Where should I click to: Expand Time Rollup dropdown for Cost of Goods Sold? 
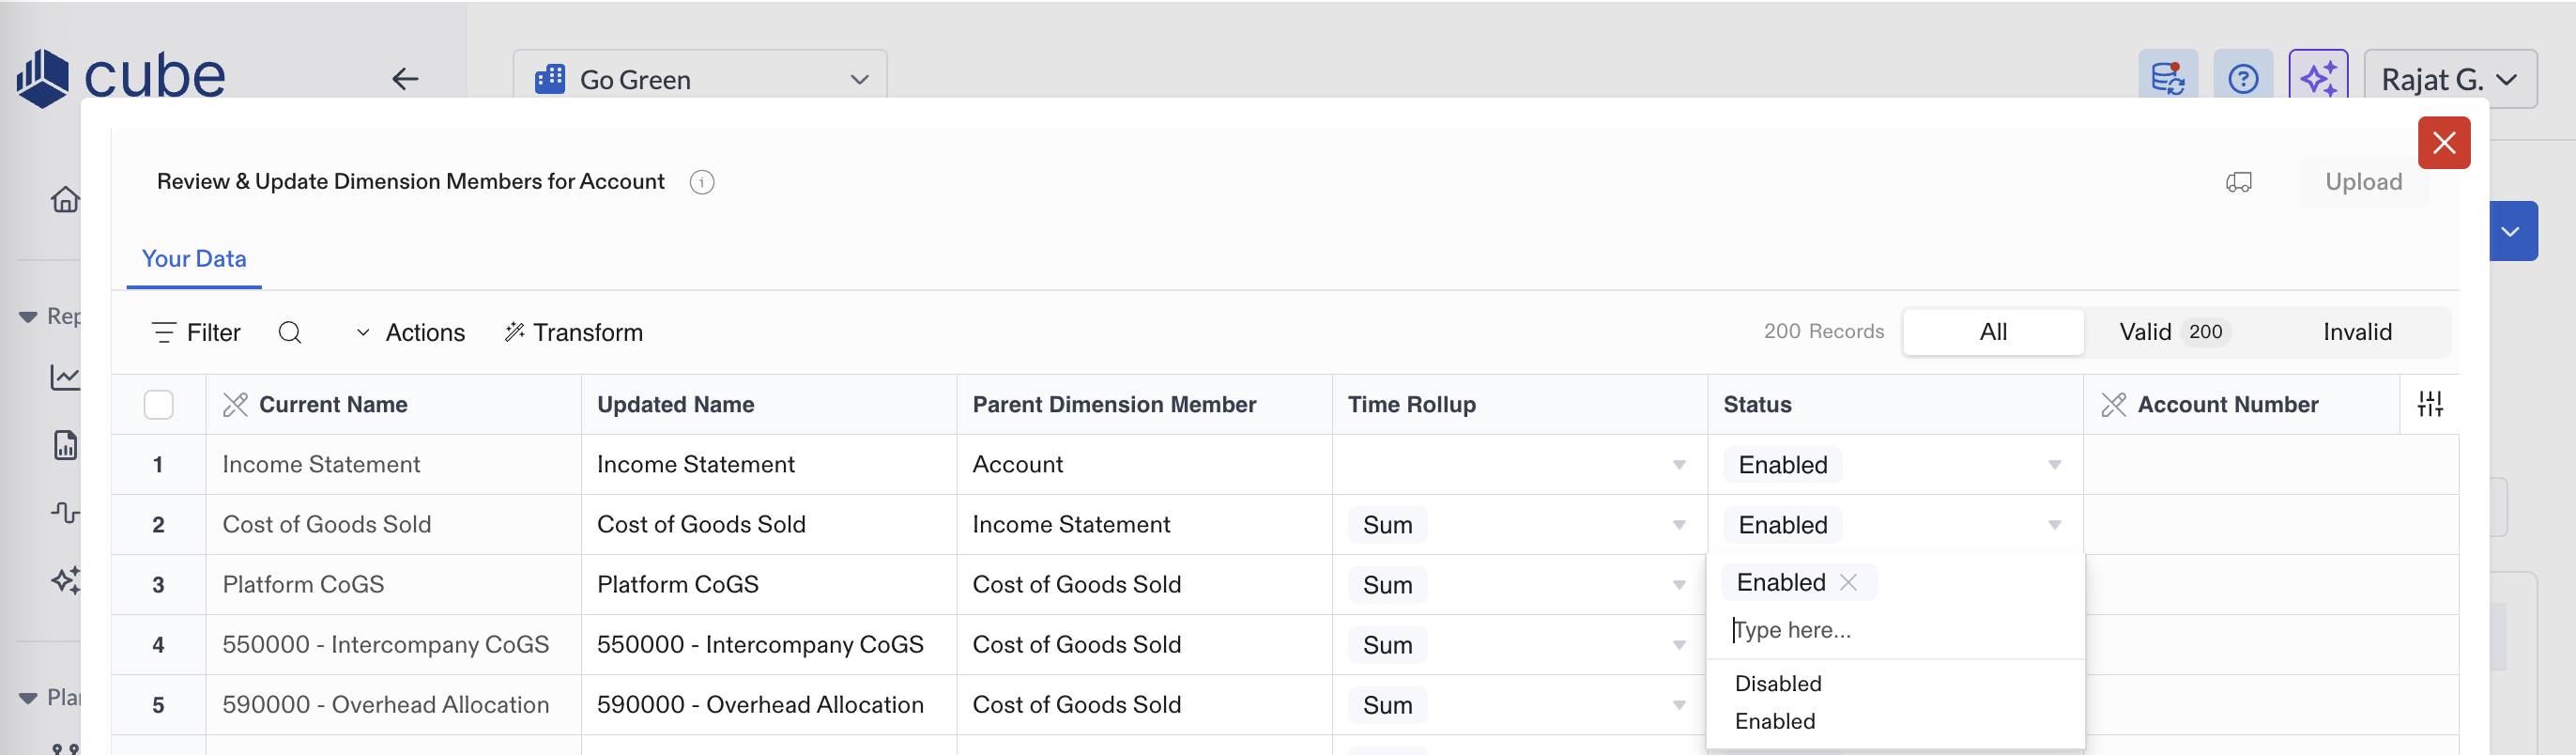click(x=1679, y=525)
